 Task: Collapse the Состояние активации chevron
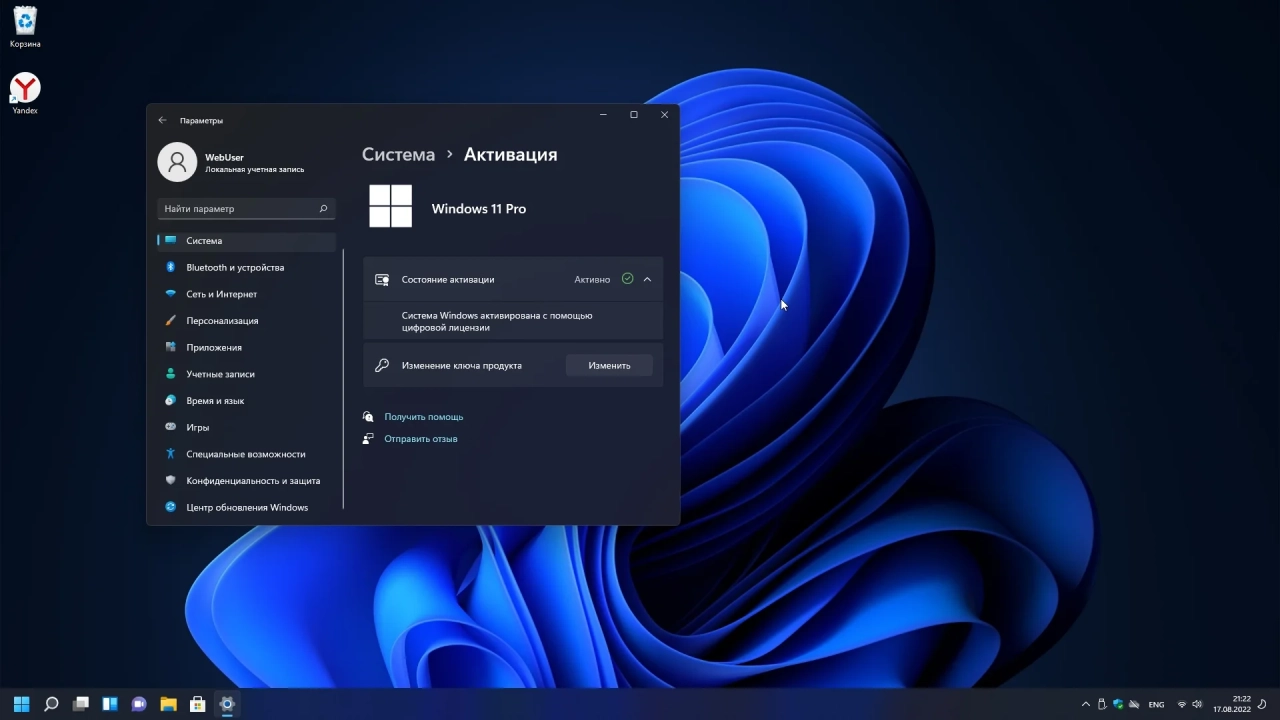(647, 280)
